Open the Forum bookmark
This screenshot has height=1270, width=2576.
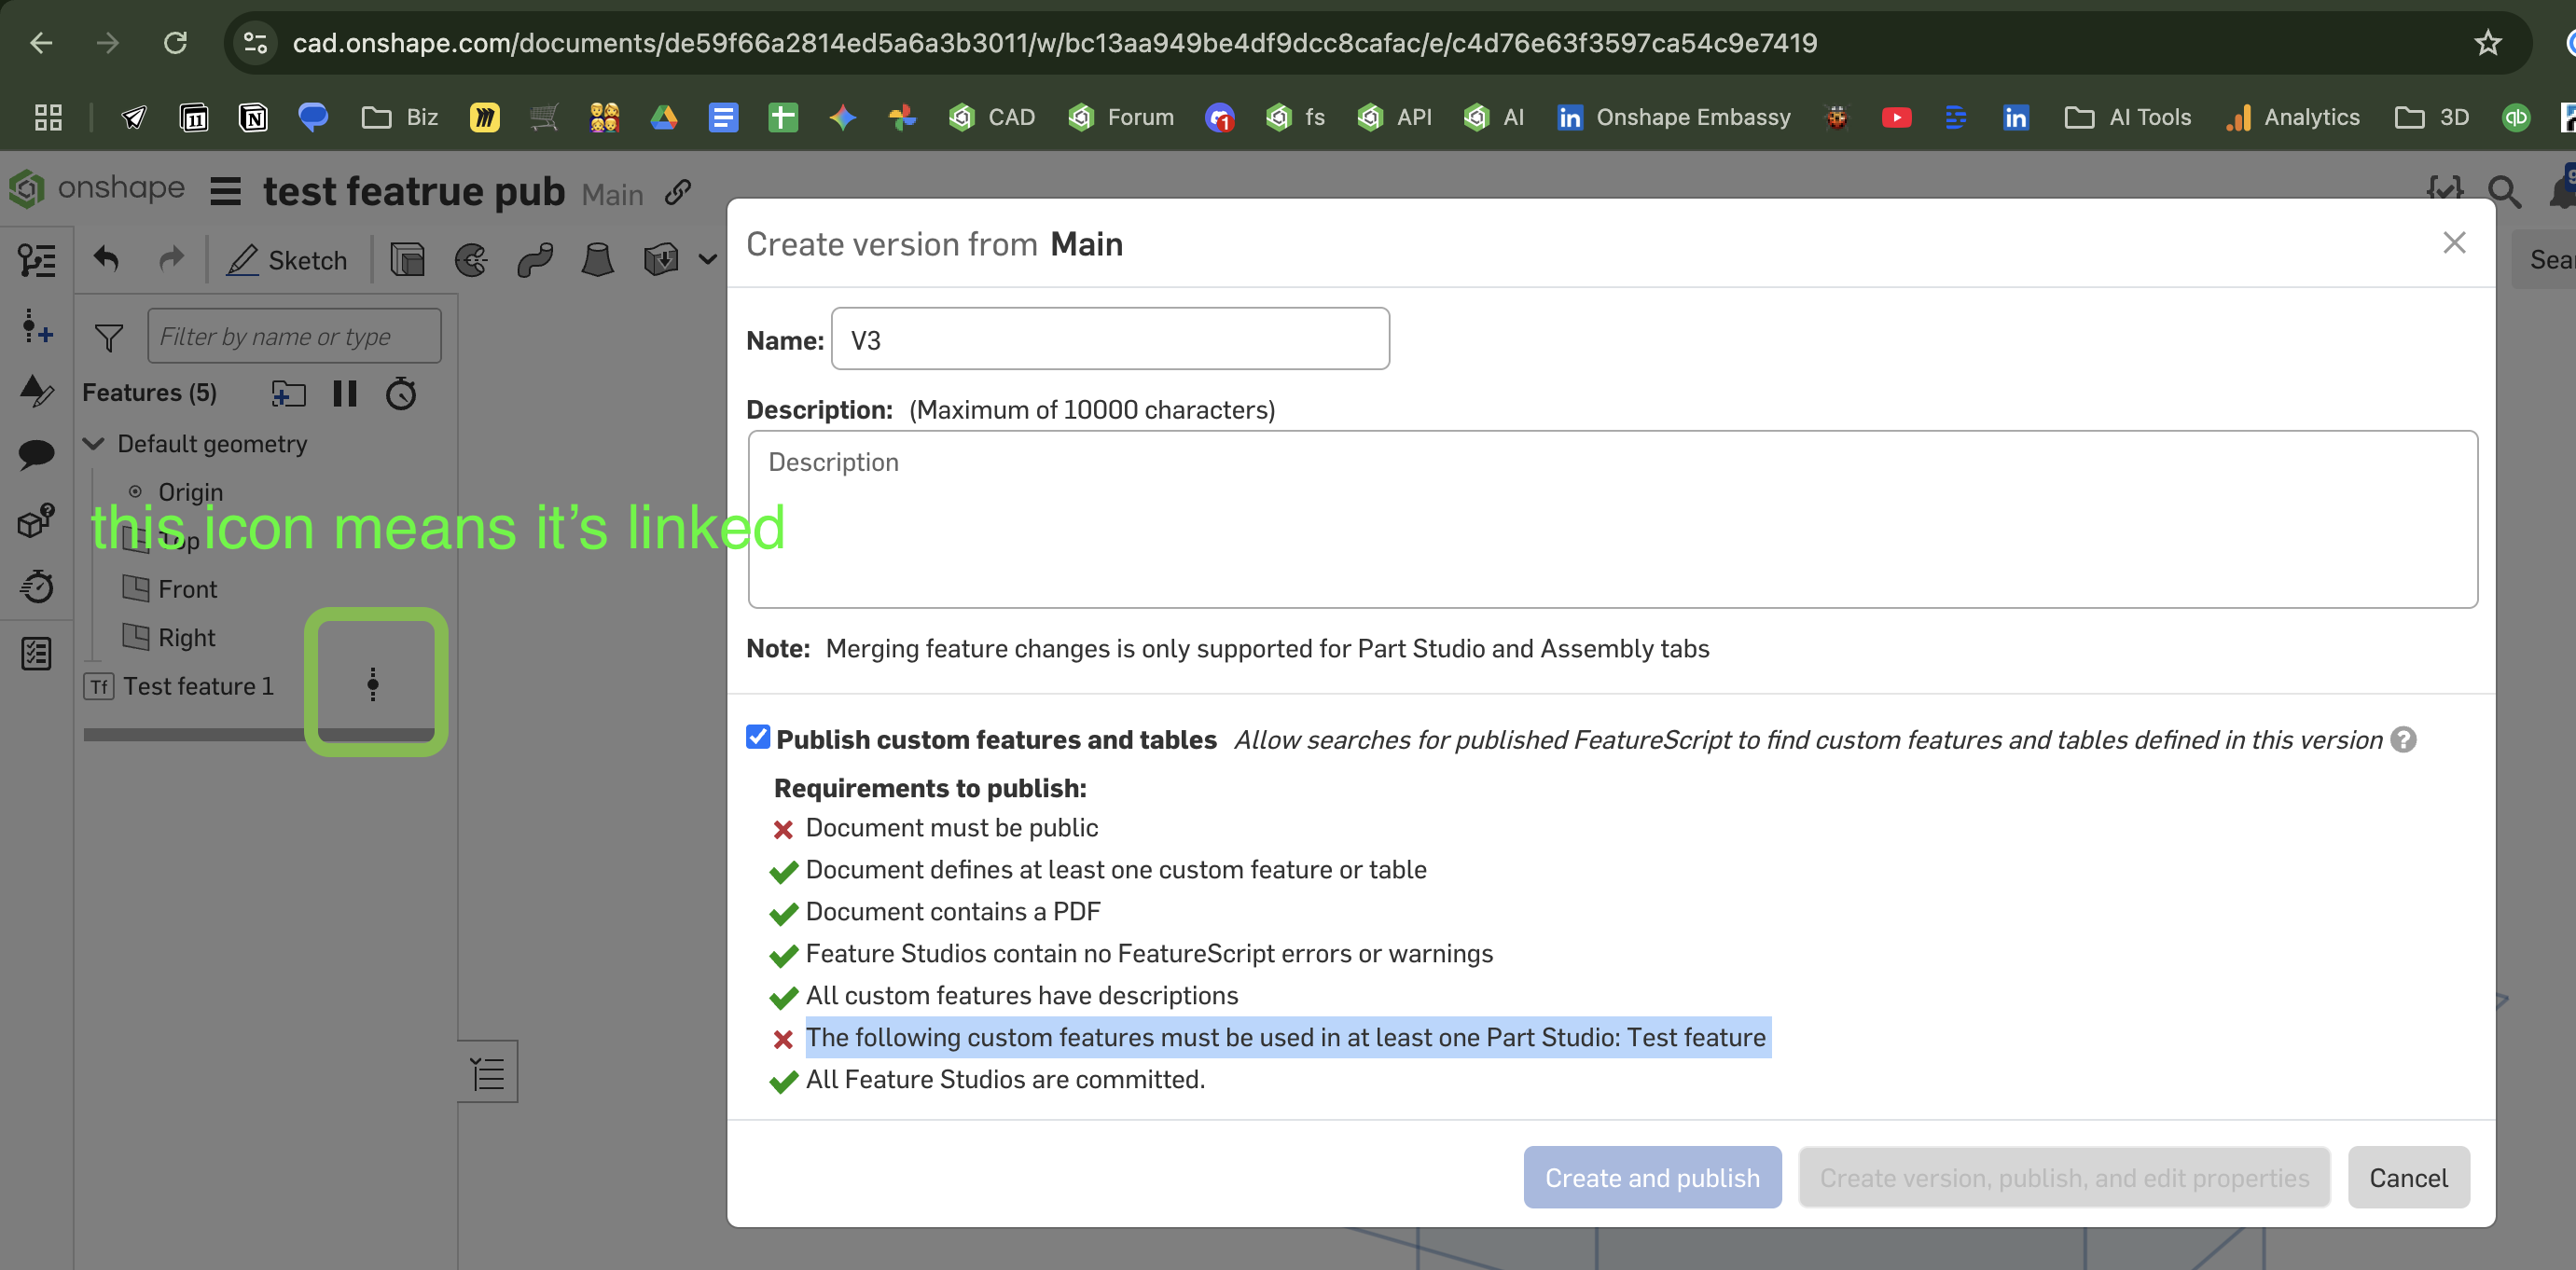click(1120, 117)
